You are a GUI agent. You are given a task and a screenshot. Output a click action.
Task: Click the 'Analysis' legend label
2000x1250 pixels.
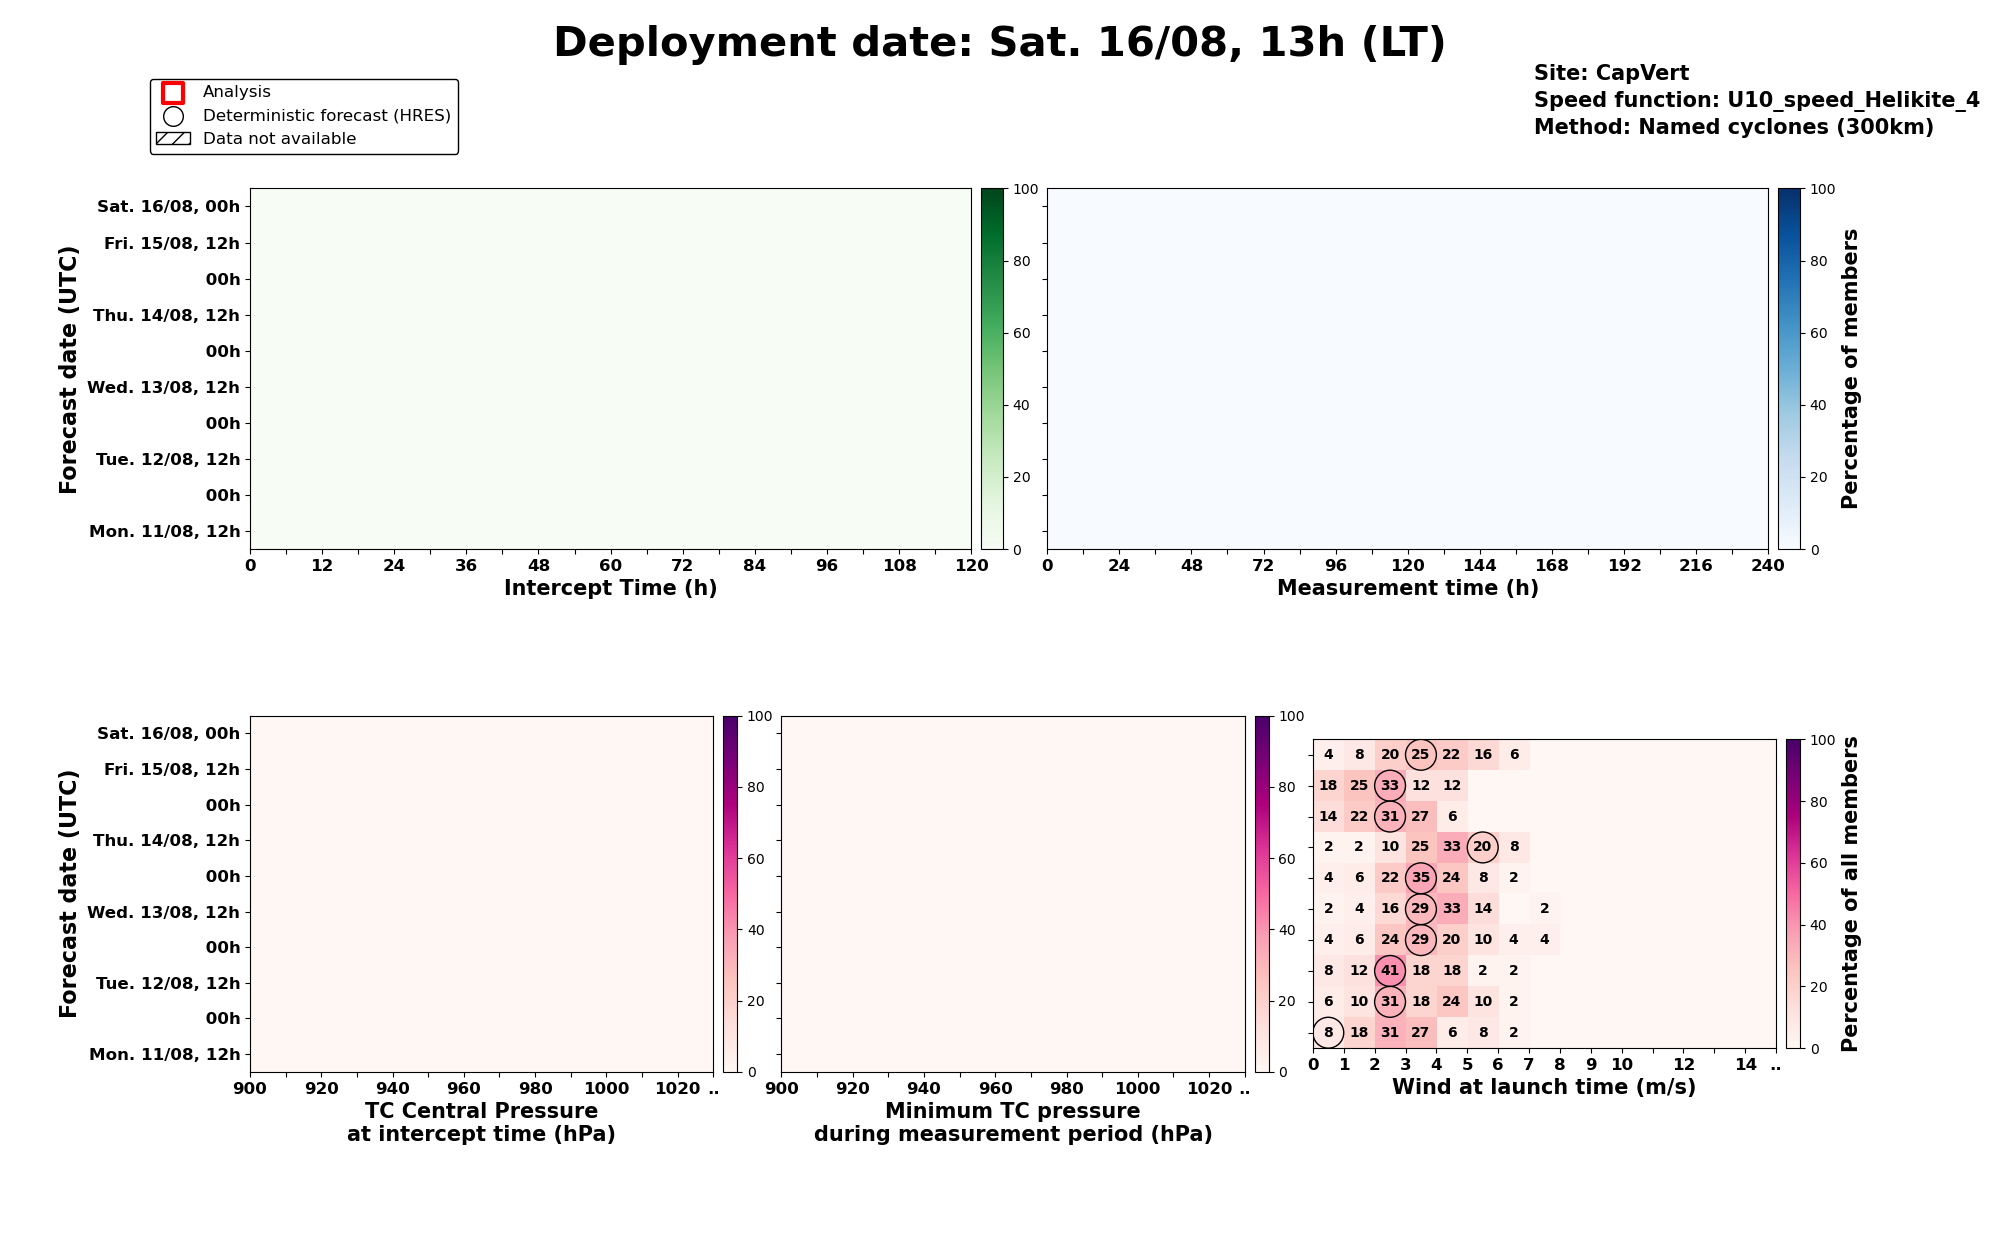236,92
